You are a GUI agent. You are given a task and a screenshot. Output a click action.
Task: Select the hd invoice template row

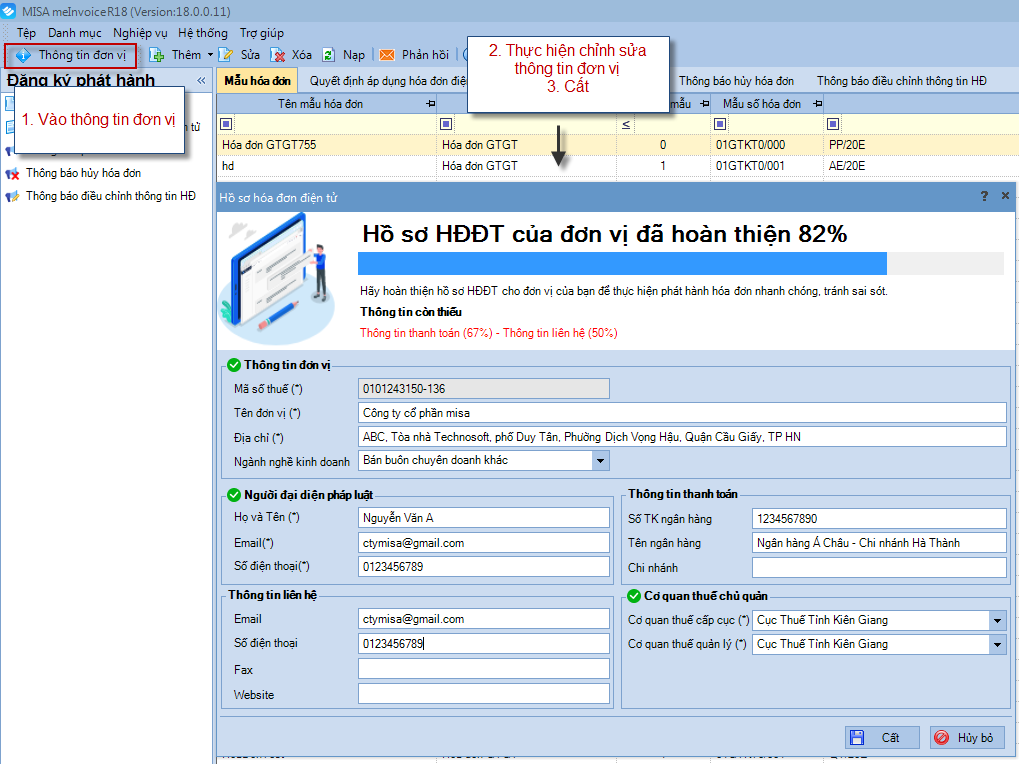tap(617, 166)
